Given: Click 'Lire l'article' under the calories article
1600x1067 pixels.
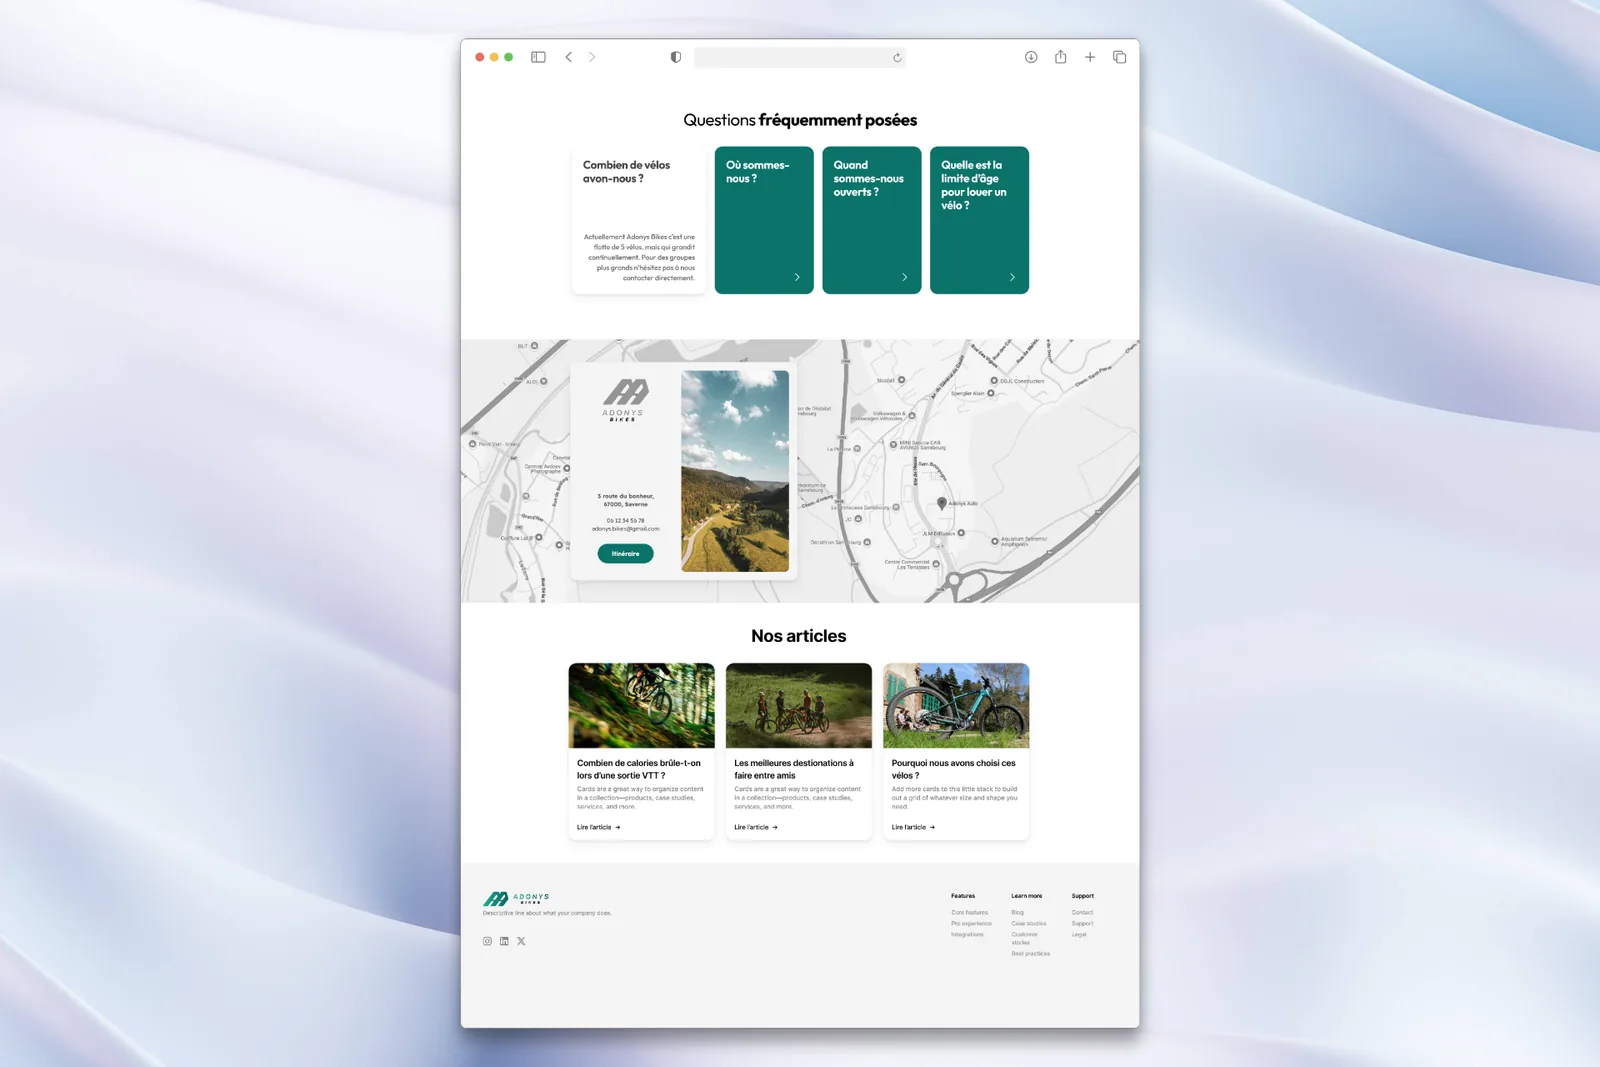Looking at the screenshot, I should (599, 827).
